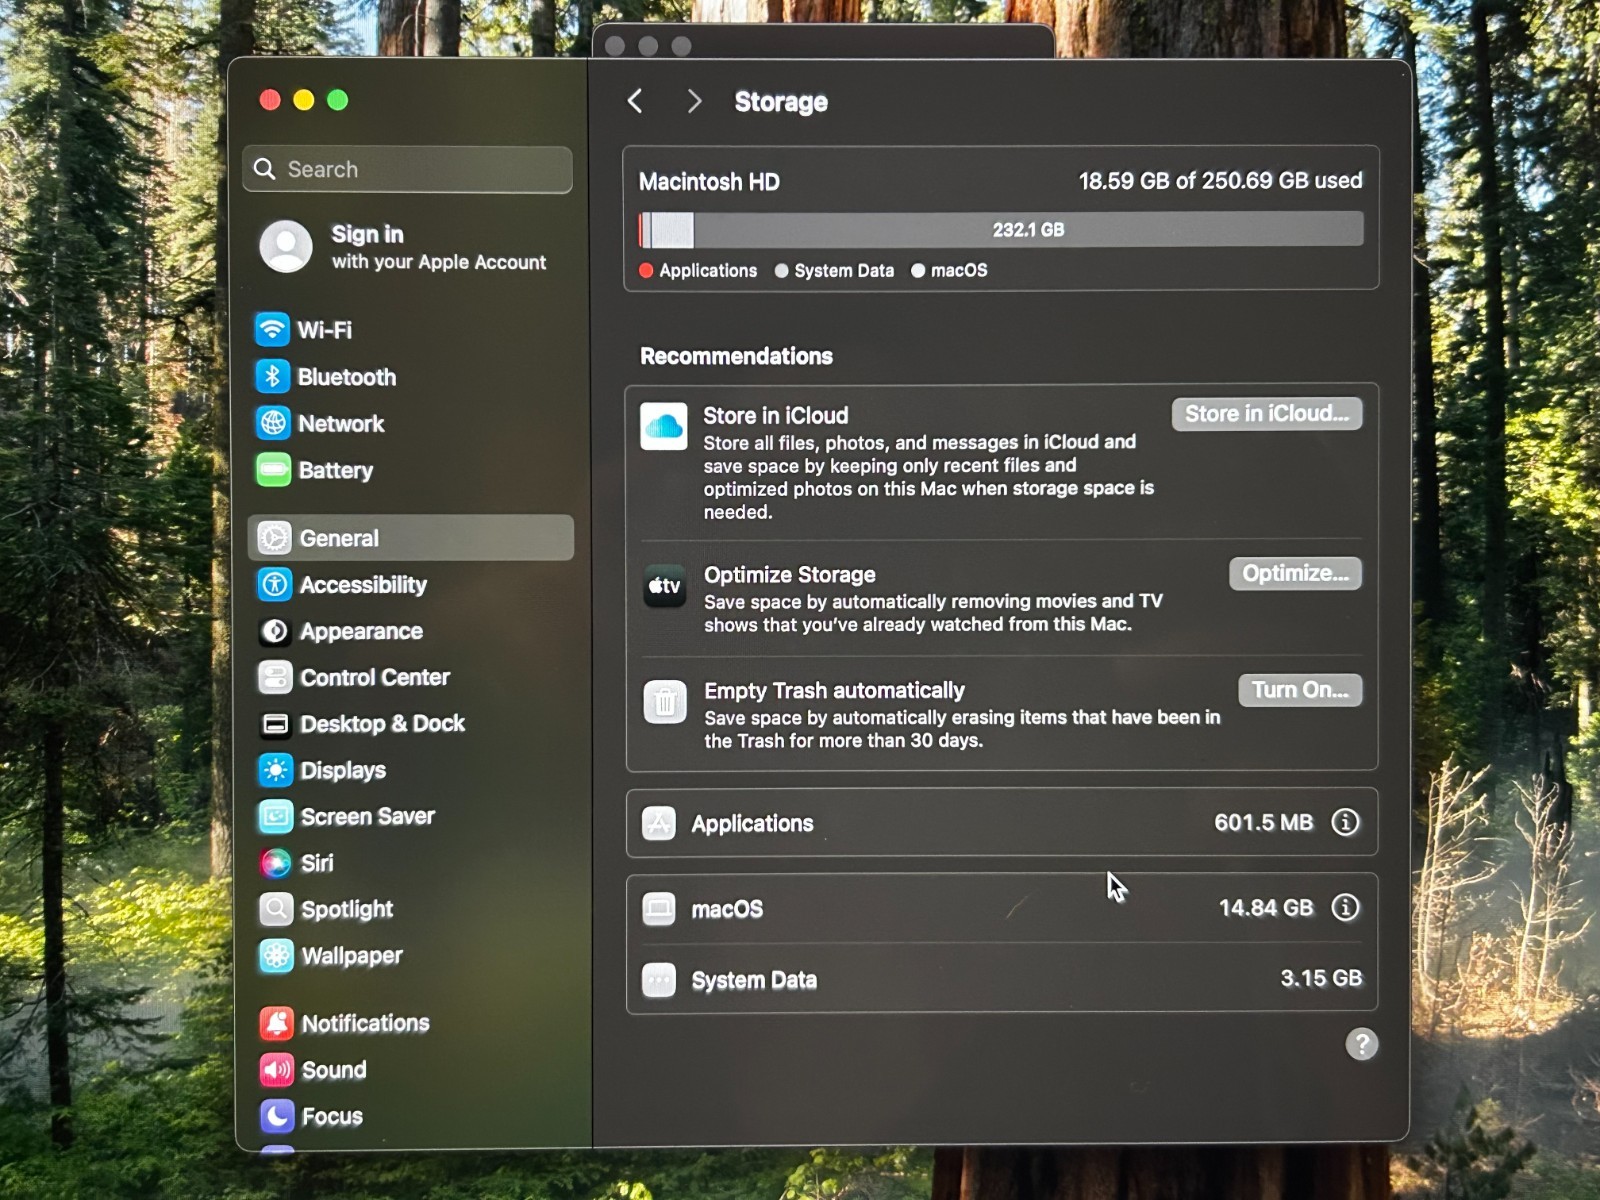
Task: Click info icon next to Applications size
Action: coord(1345,822)
